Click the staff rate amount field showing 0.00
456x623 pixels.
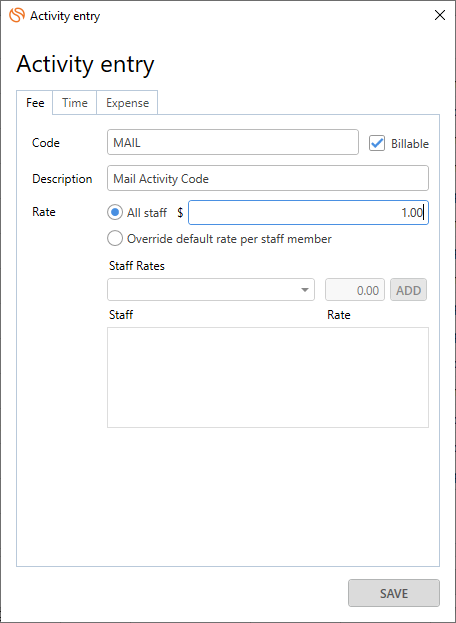(x=355, y=290)
